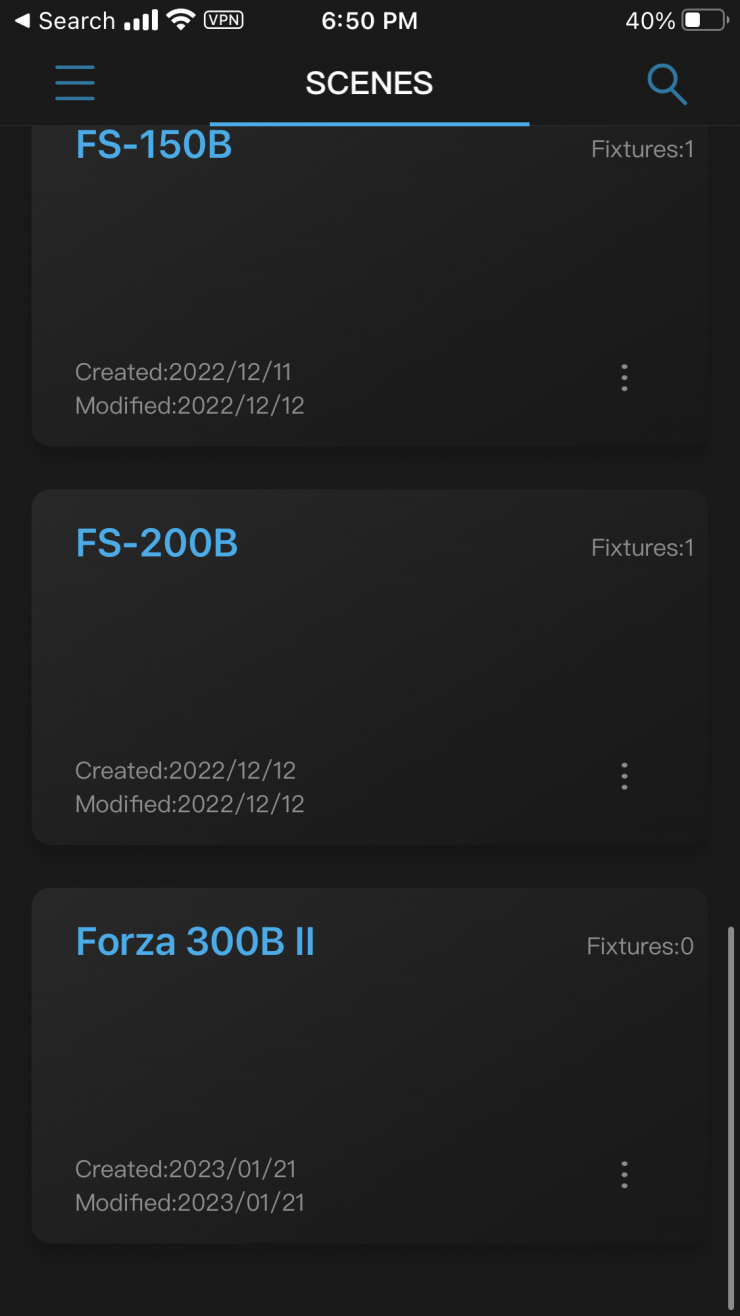Open the FS-200B scene title
This screenshot has height=1316, width=740.
157,543
